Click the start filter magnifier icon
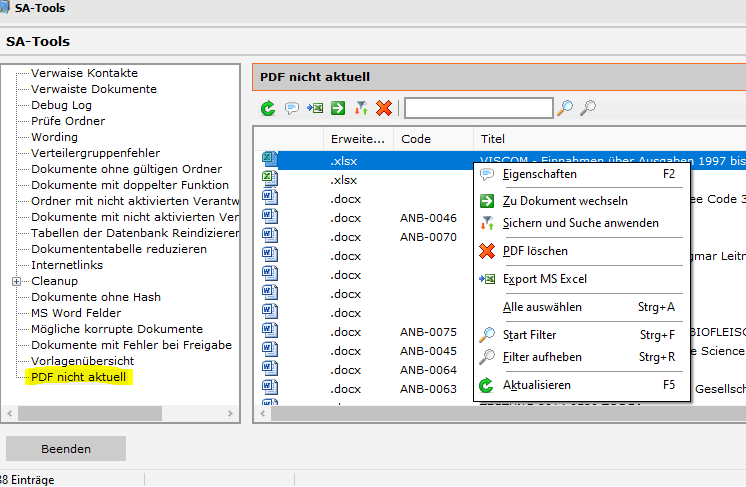The image size is (746, 487). pyautogui.click(x=565, y=108)
